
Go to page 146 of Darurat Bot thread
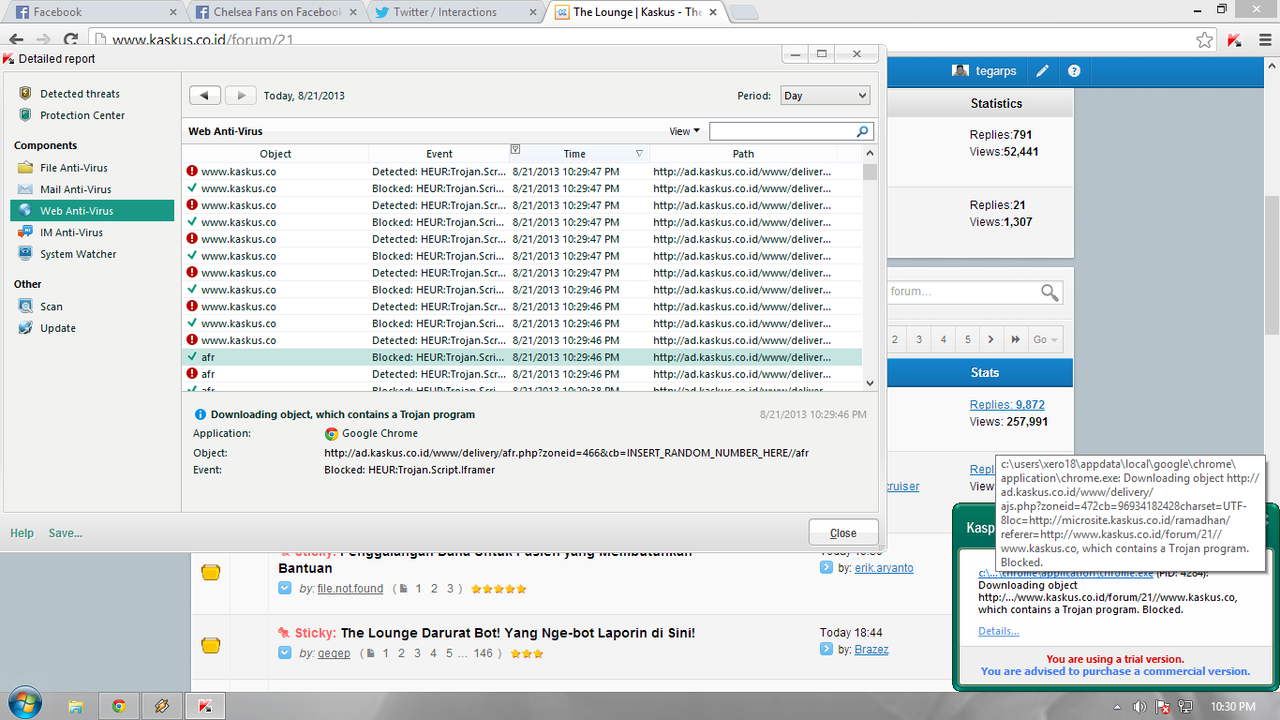click(x=484, y=654)
